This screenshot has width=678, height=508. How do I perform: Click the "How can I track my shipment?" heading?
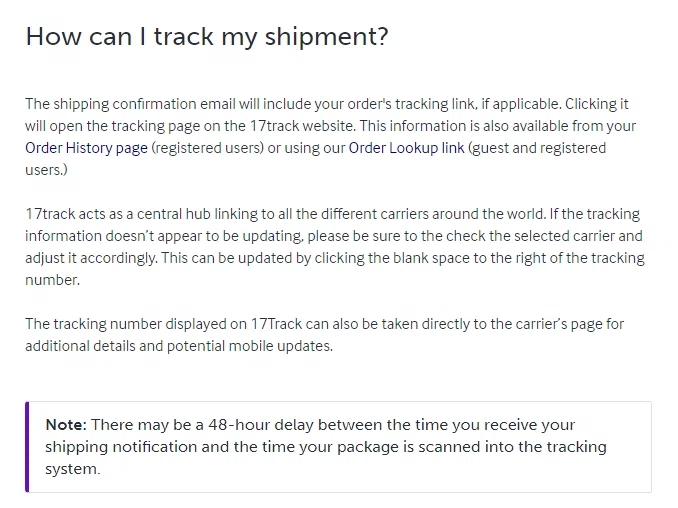[x=206, y=36]
